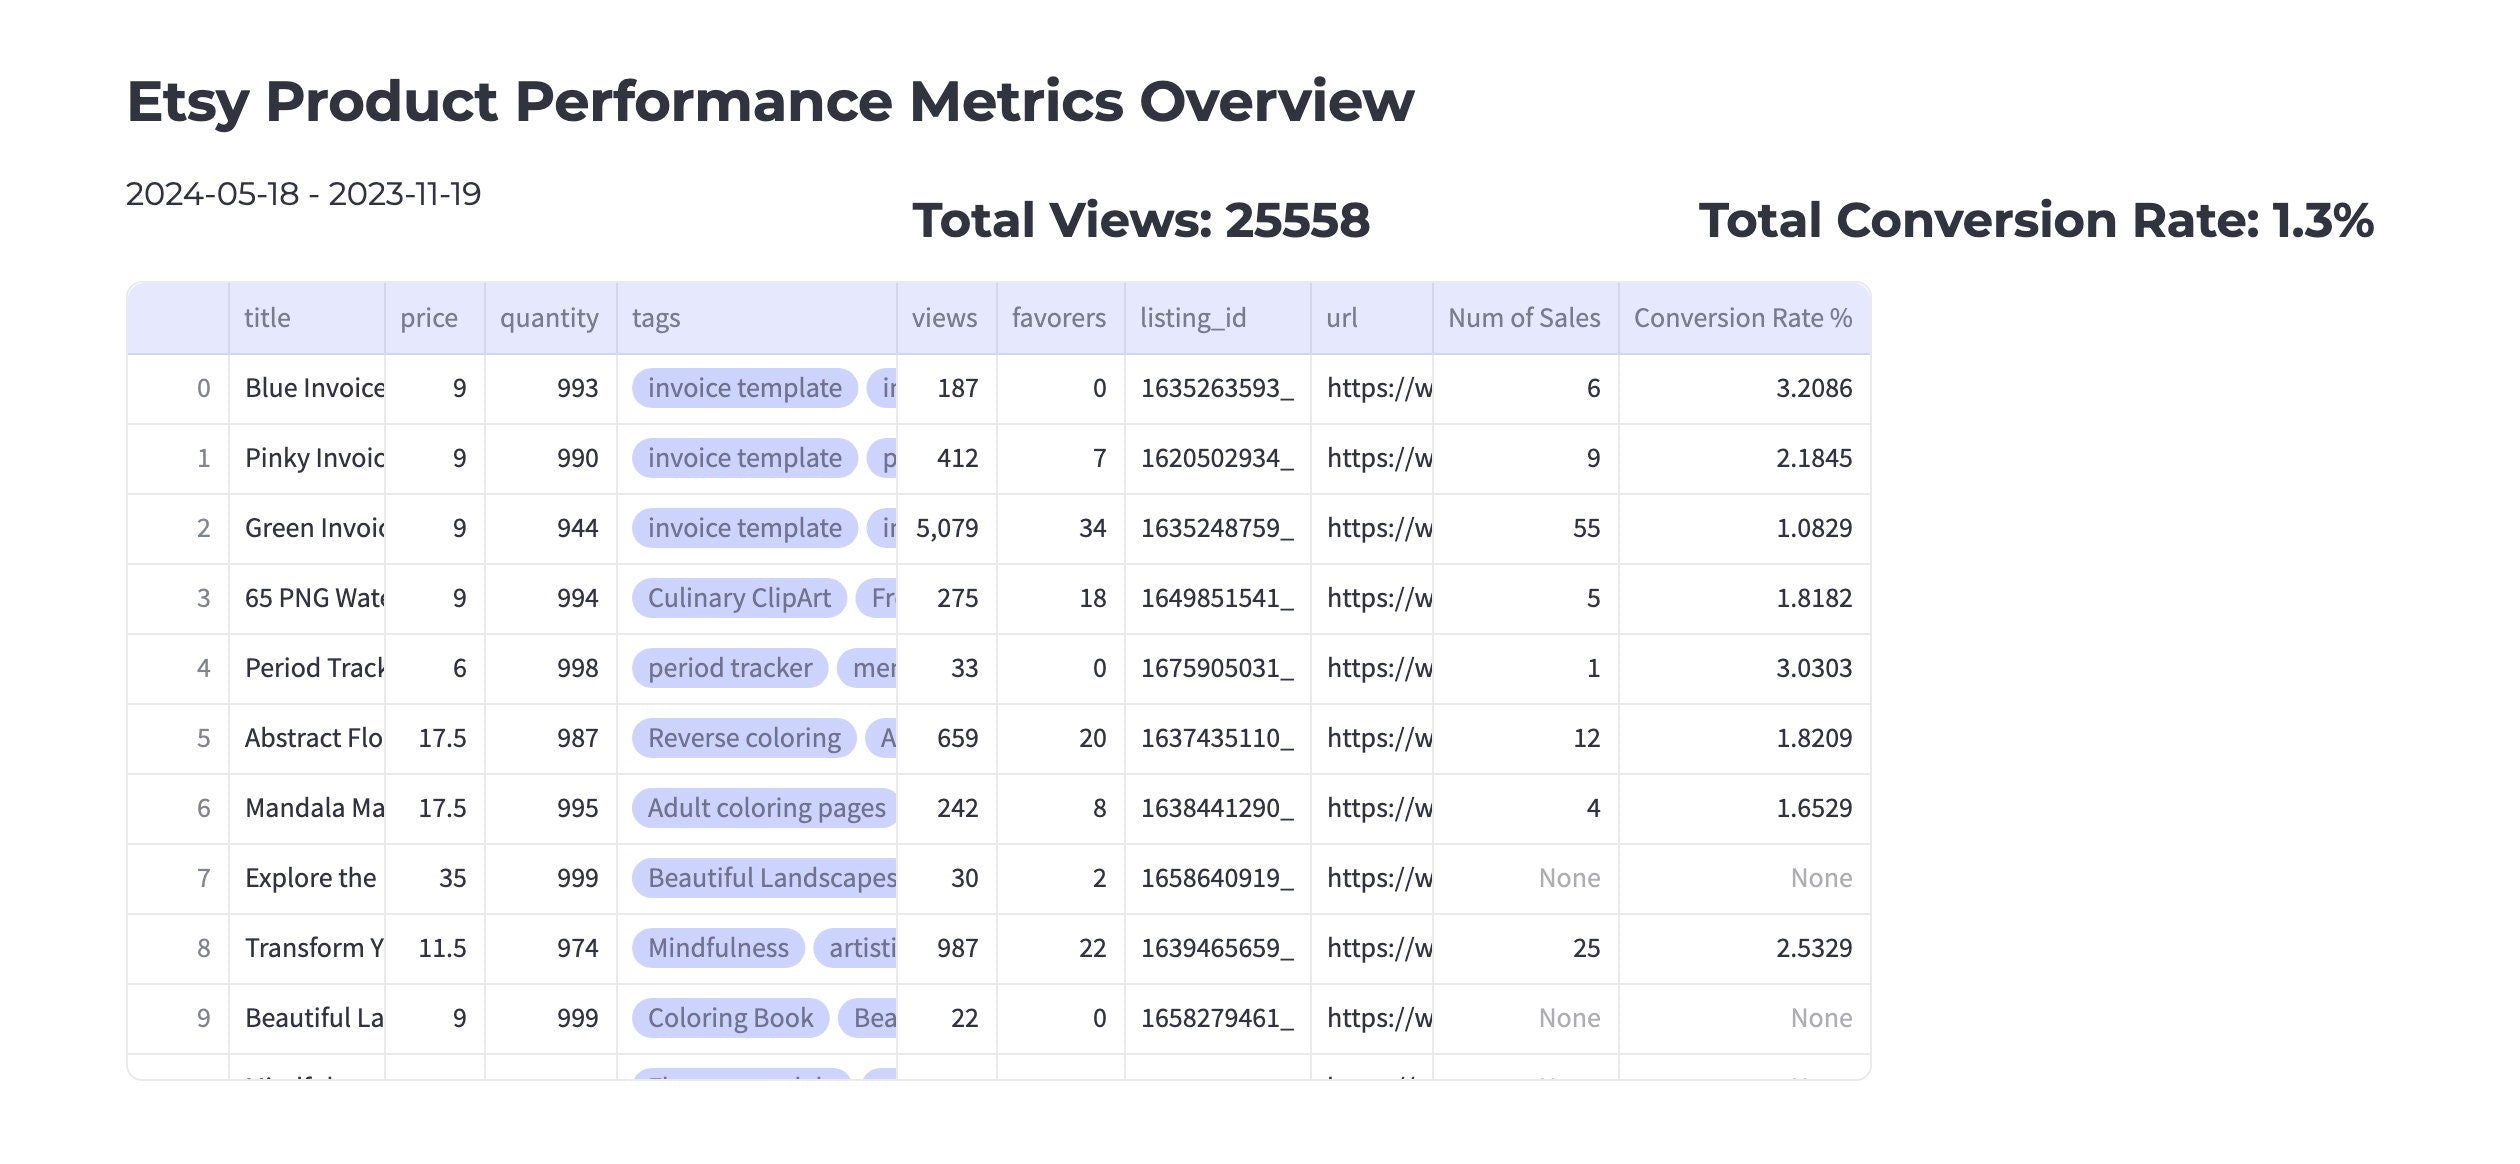Viewport: 2520px width, 1164px height.
Task: Select the listing_id column header
Action: (1218, 318)
